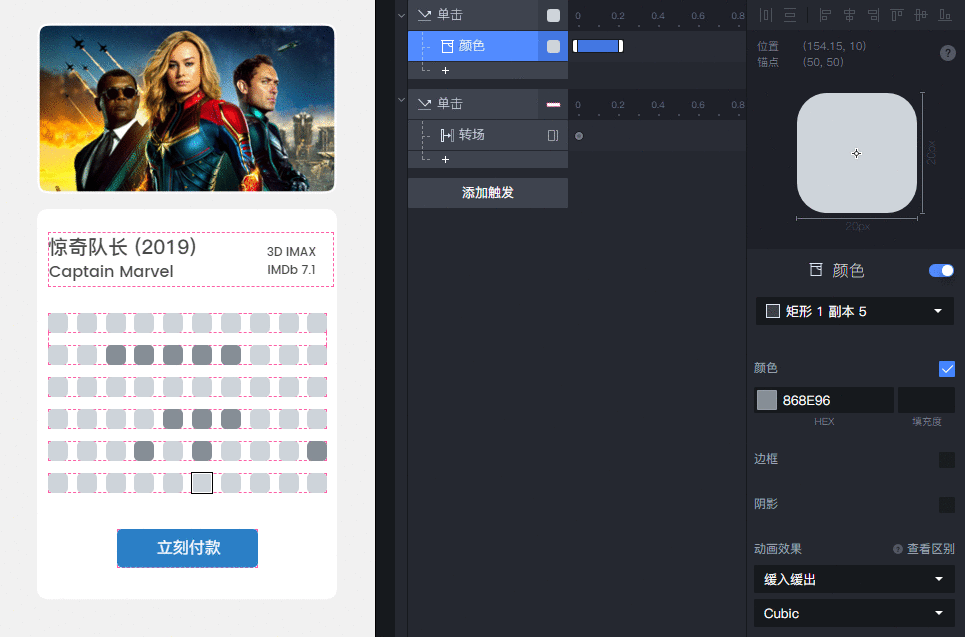Click the 添加触发 button
965x637 pixels.
click(488, 193)
